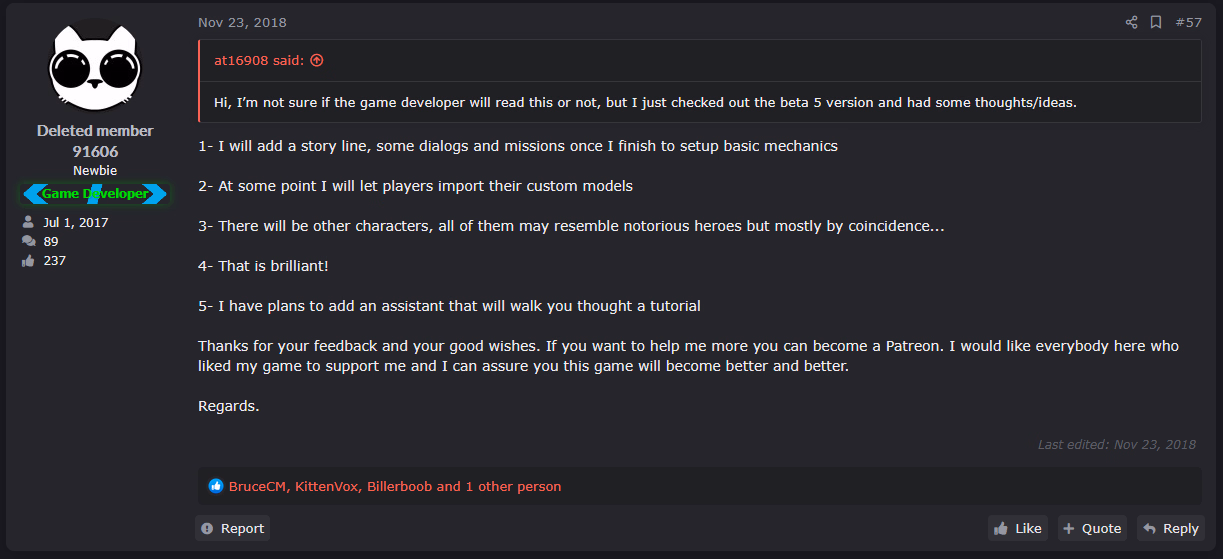The height and width of the screenshot is (559, 1223).
Task: Reply to this post
Action: [x=1170, y=528]
